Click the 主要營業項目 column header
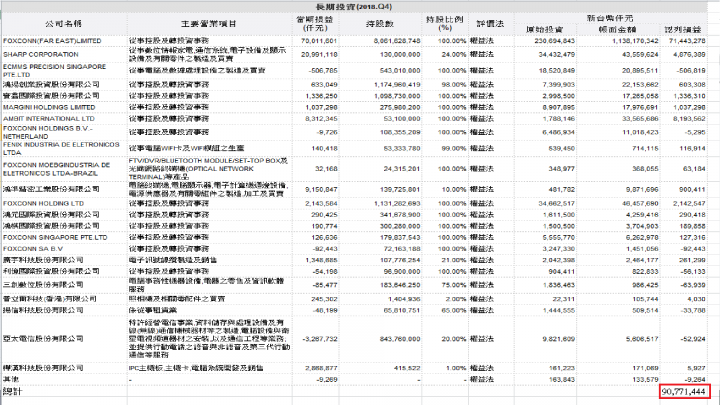 209,24
